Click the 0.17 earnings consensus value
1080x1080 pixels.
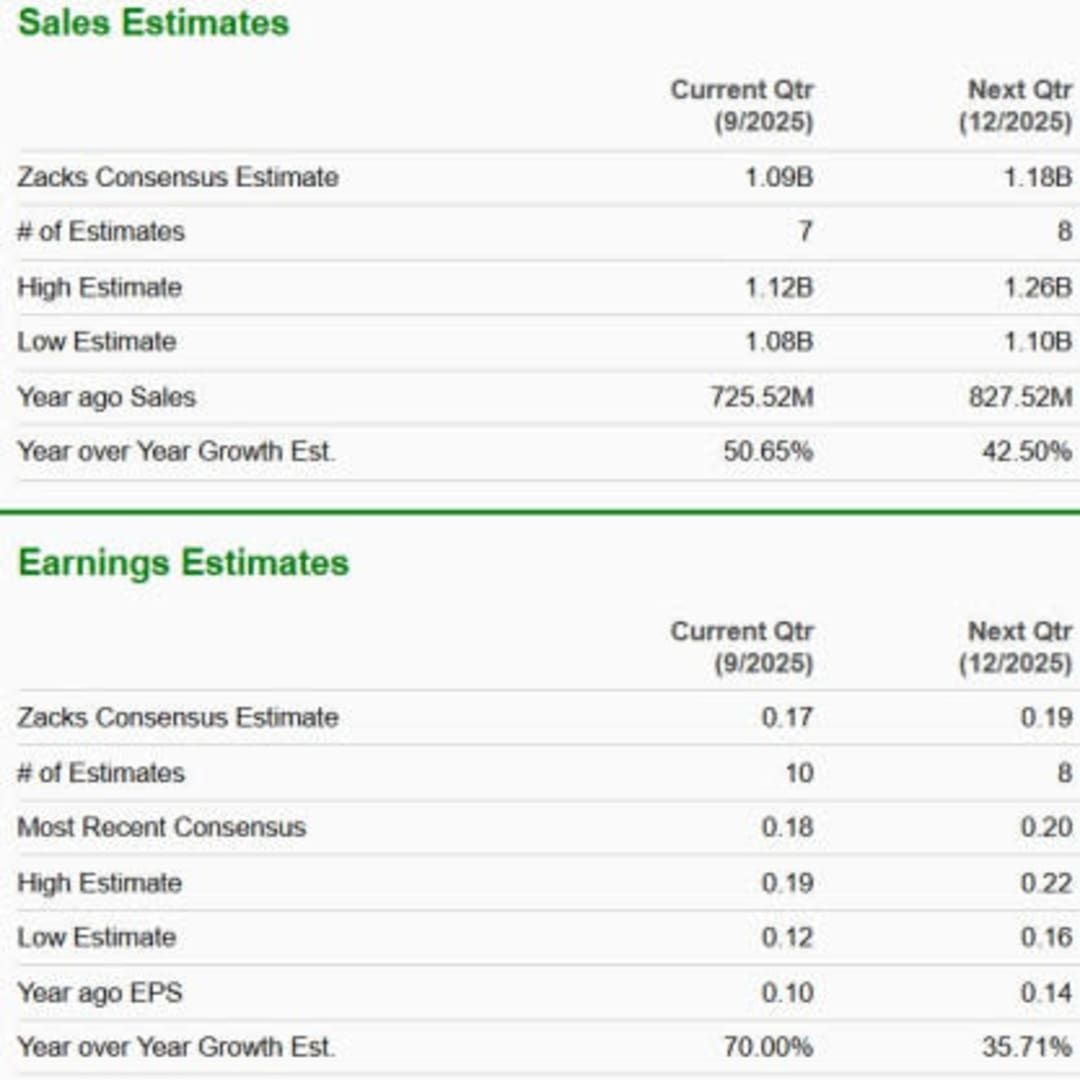click(x=788, y=718)
